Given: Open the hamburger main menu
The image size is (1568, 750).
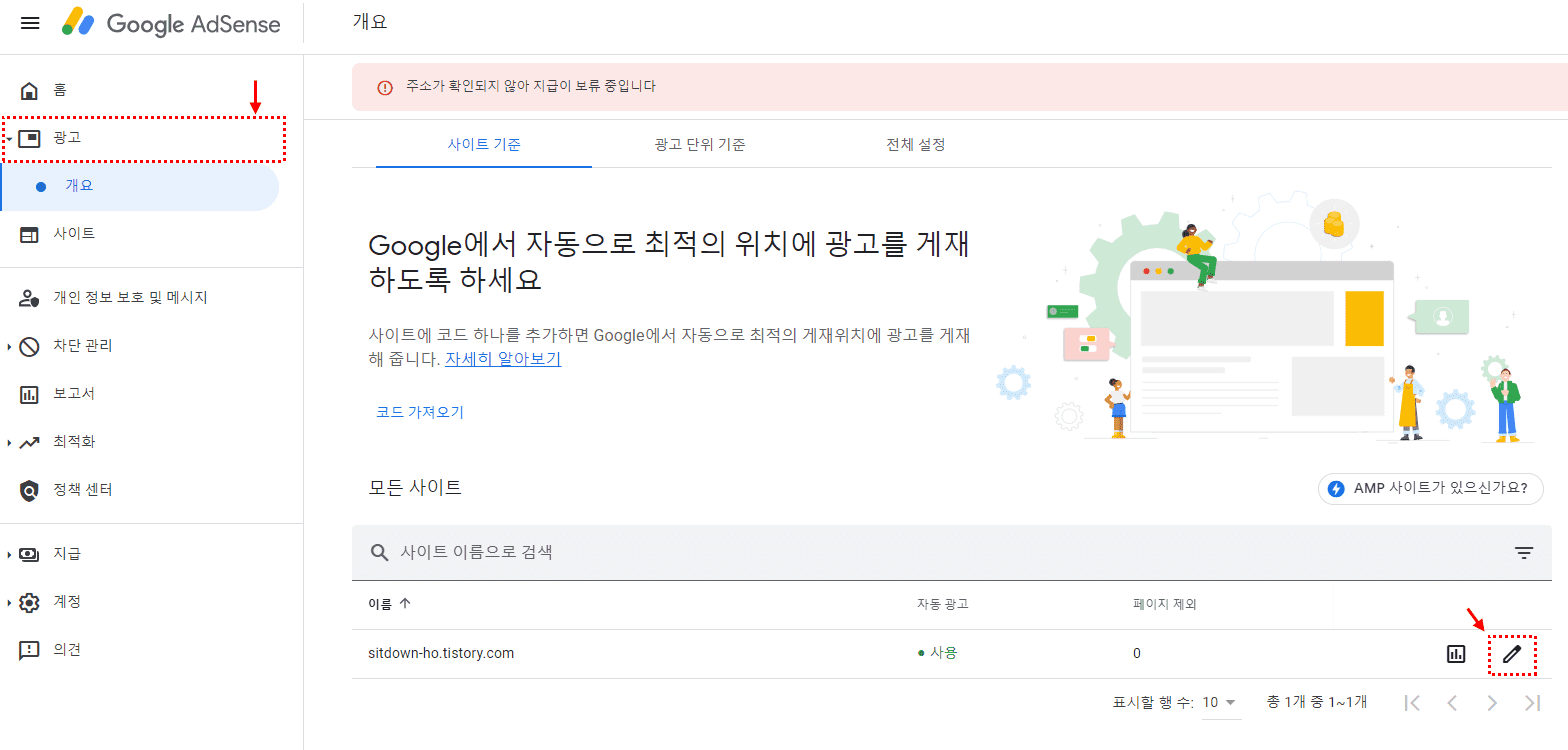Looking at the screenshot, I should pos(30,23).
